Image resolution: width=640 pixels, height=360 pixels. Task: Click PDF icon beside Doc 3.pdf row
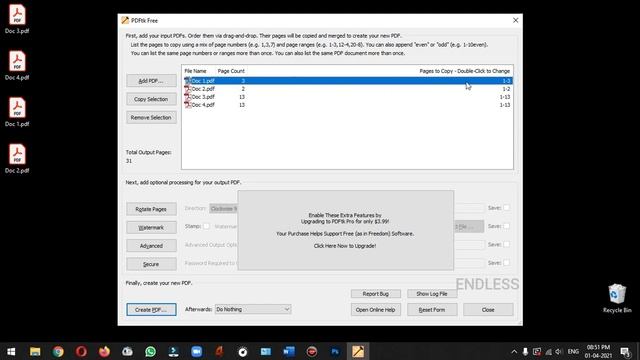(x=187, y=97)
